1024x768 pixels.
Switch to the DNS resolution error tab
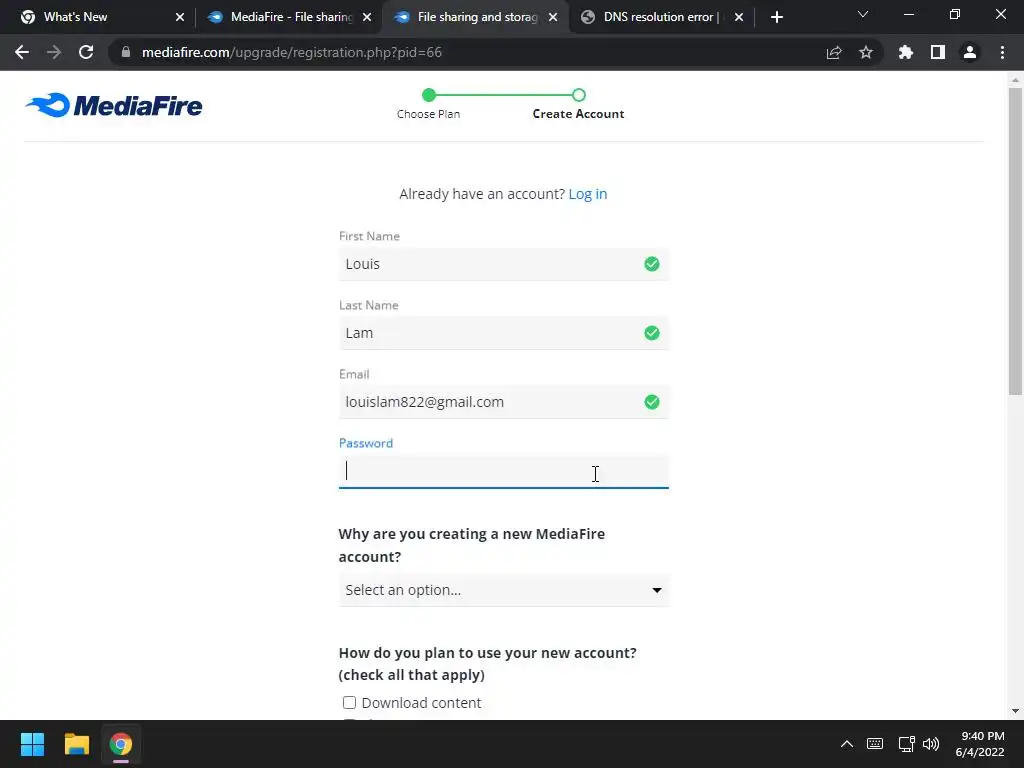point(660,17)
